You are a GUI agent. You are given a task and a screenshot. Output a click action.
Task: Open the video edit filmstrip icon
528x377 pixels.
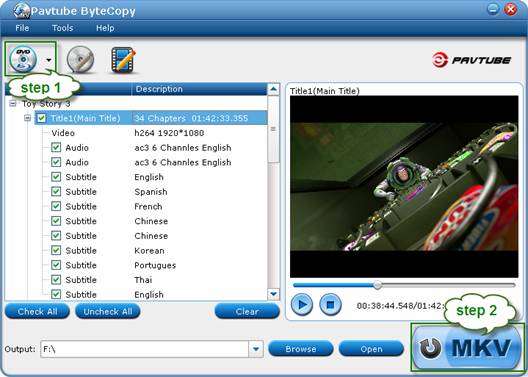pos(124,60)
